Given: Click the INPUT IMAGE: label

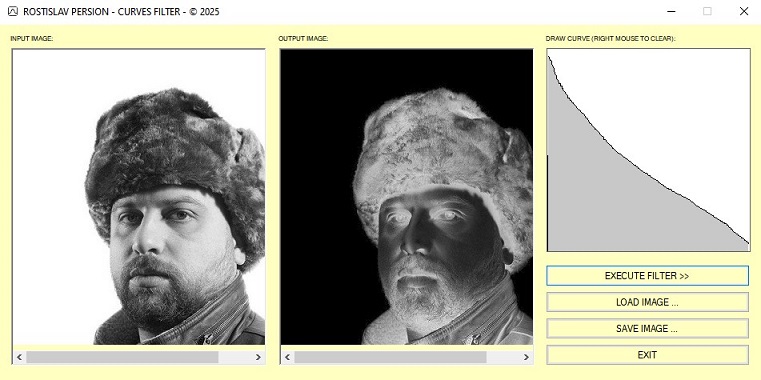Looking at the screenshot, I should pyautogui.click(x=32, y=38).
